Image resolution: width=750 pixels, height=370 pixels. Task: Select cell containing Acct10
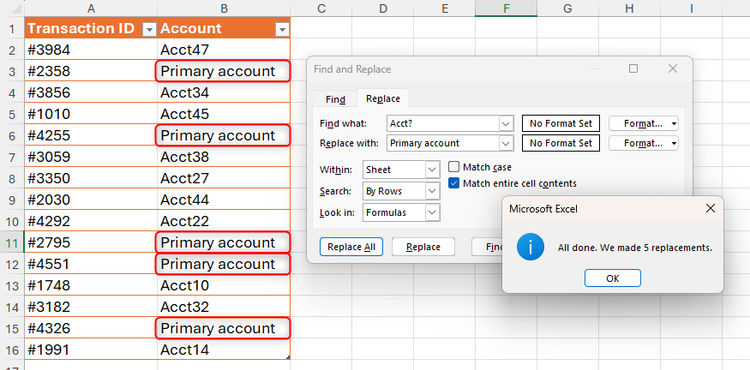pos(224,285)
